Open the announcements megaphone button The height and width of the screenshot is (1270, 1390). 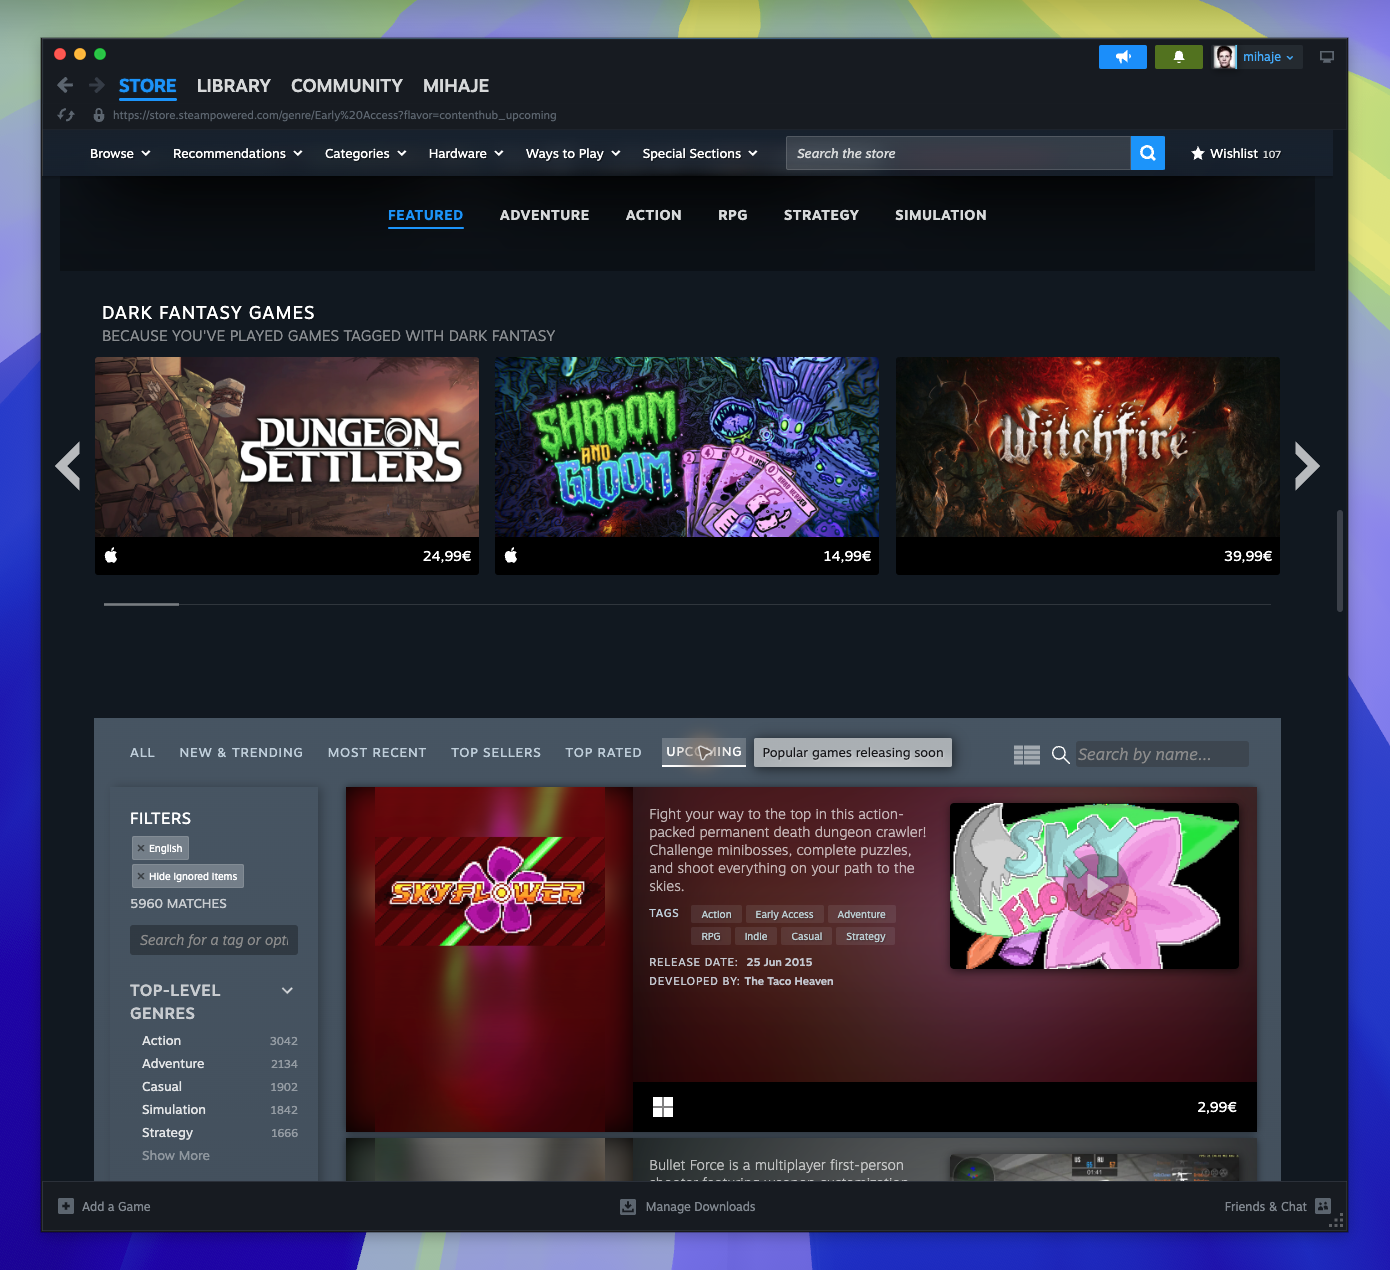coord(1123,57)
